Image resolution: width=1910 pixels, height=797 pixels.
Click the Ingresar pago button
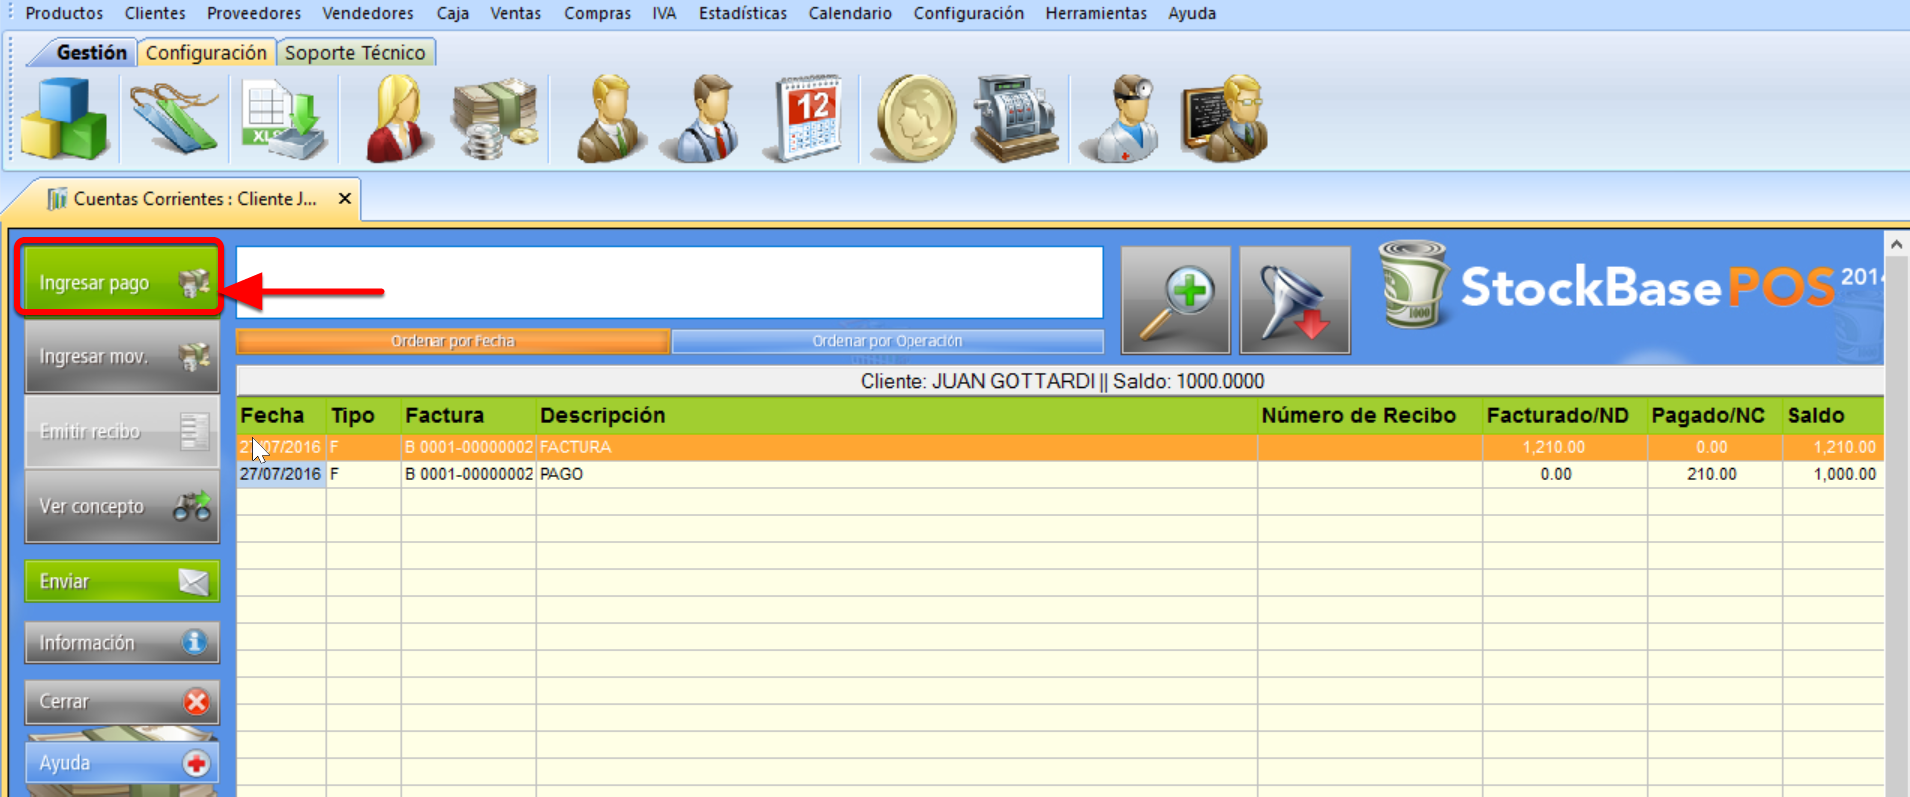click(120, 282)
